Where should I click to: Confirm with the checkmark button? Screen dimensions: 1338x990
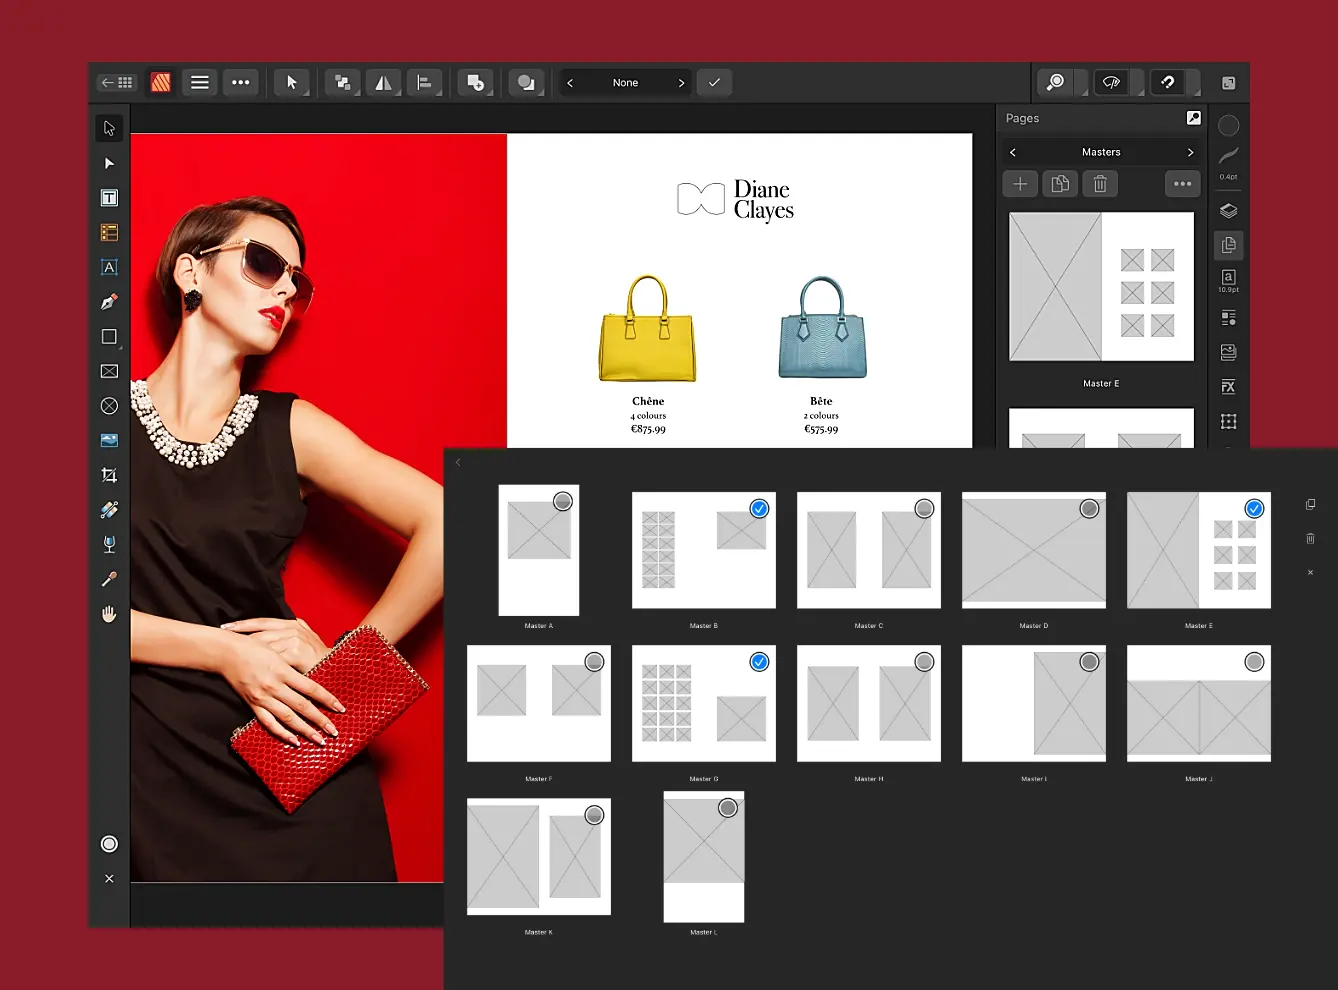click(714, 83)
